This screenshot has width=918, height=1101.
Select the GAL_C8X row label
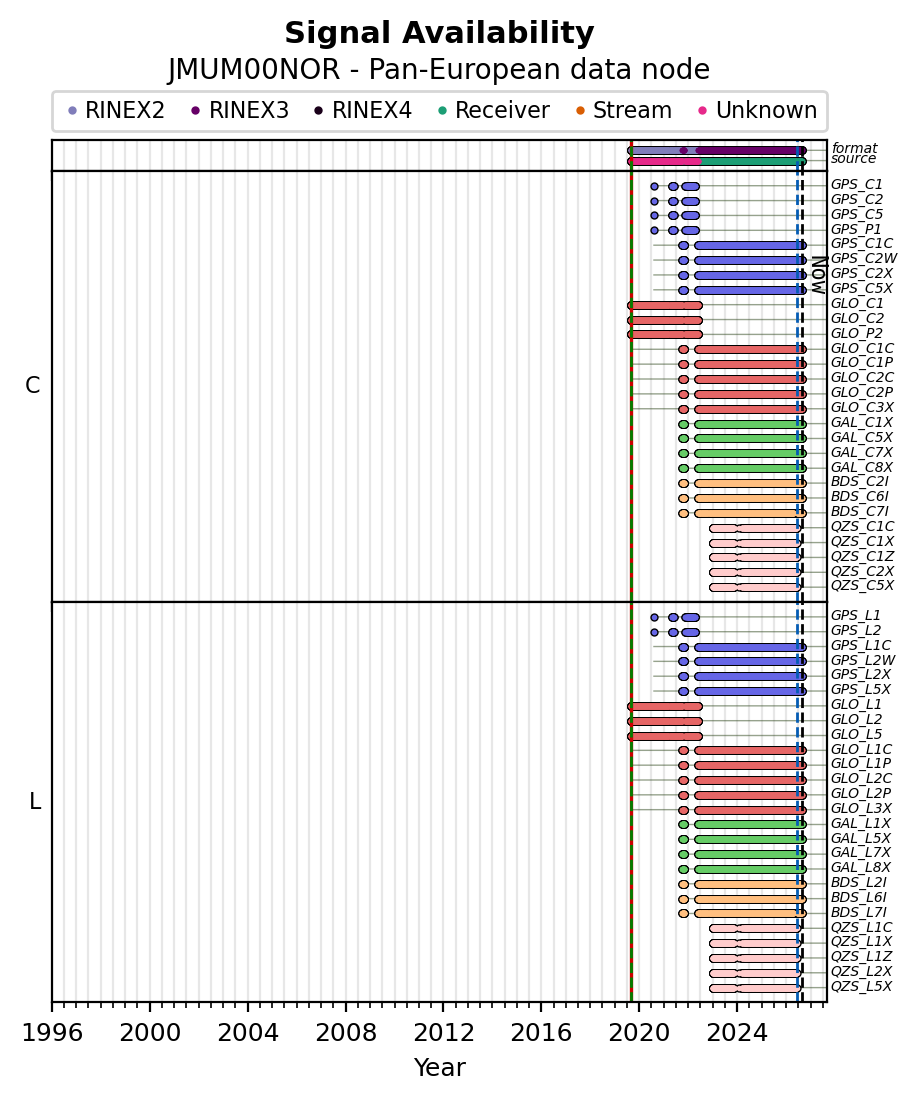tap(862, 468)
